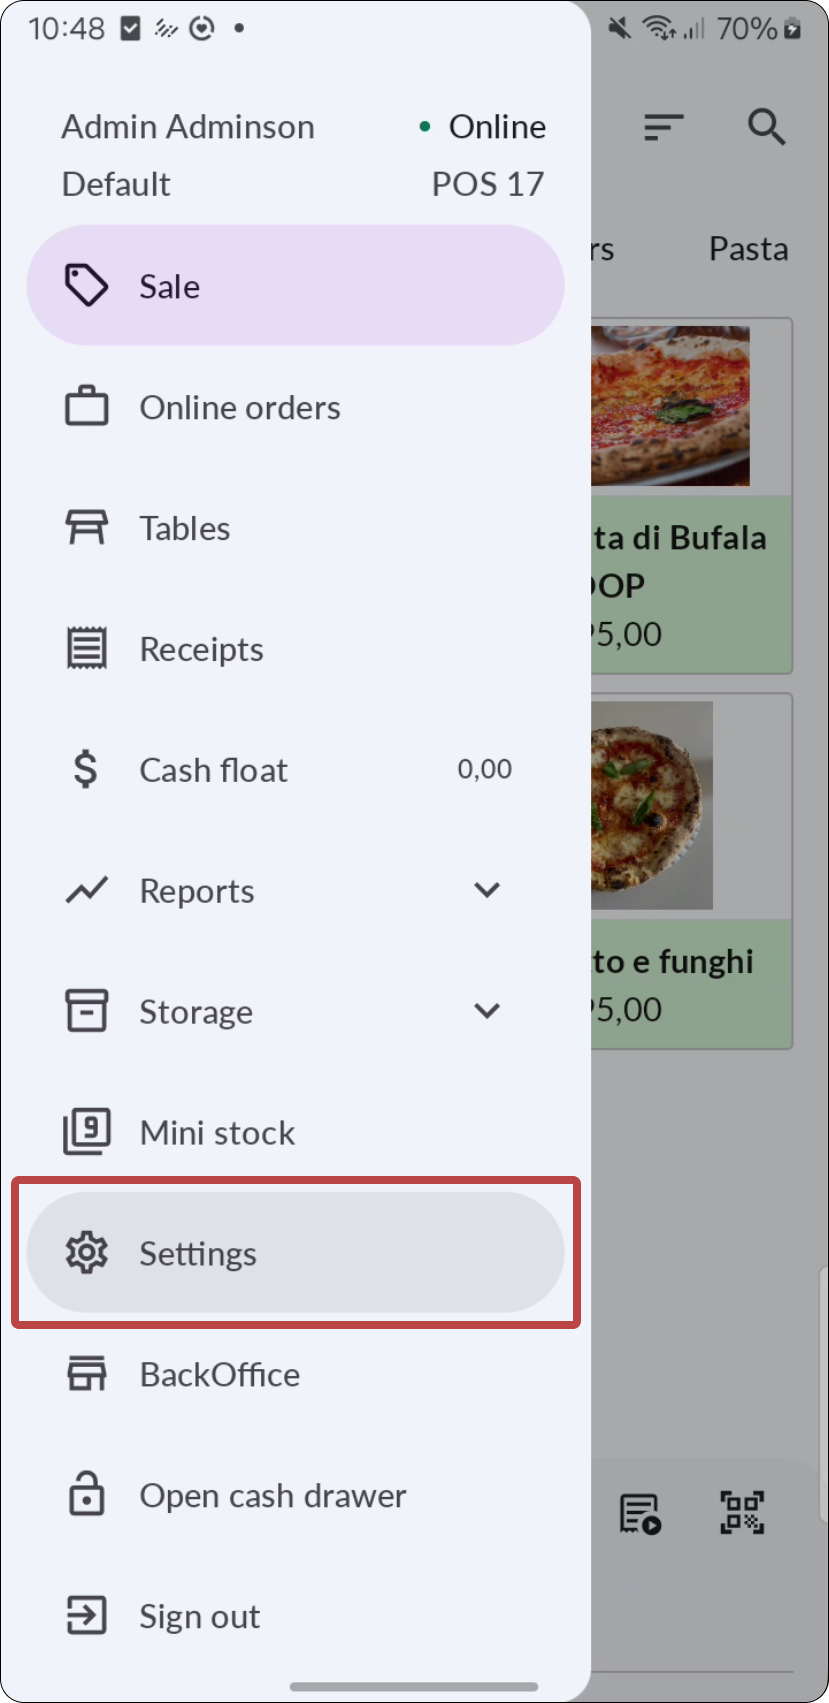Click the Tables chair icon

point(87,528)
